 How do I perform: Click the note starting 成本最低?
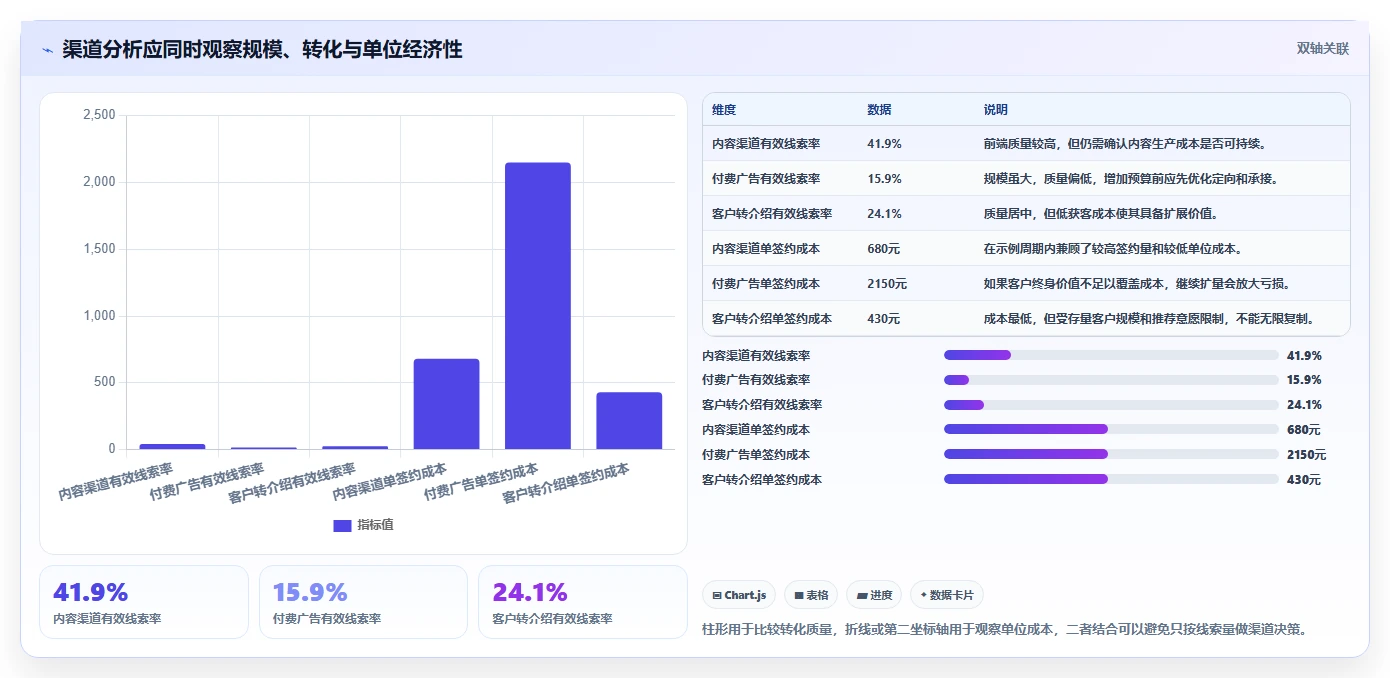[x=1149, y=319]
